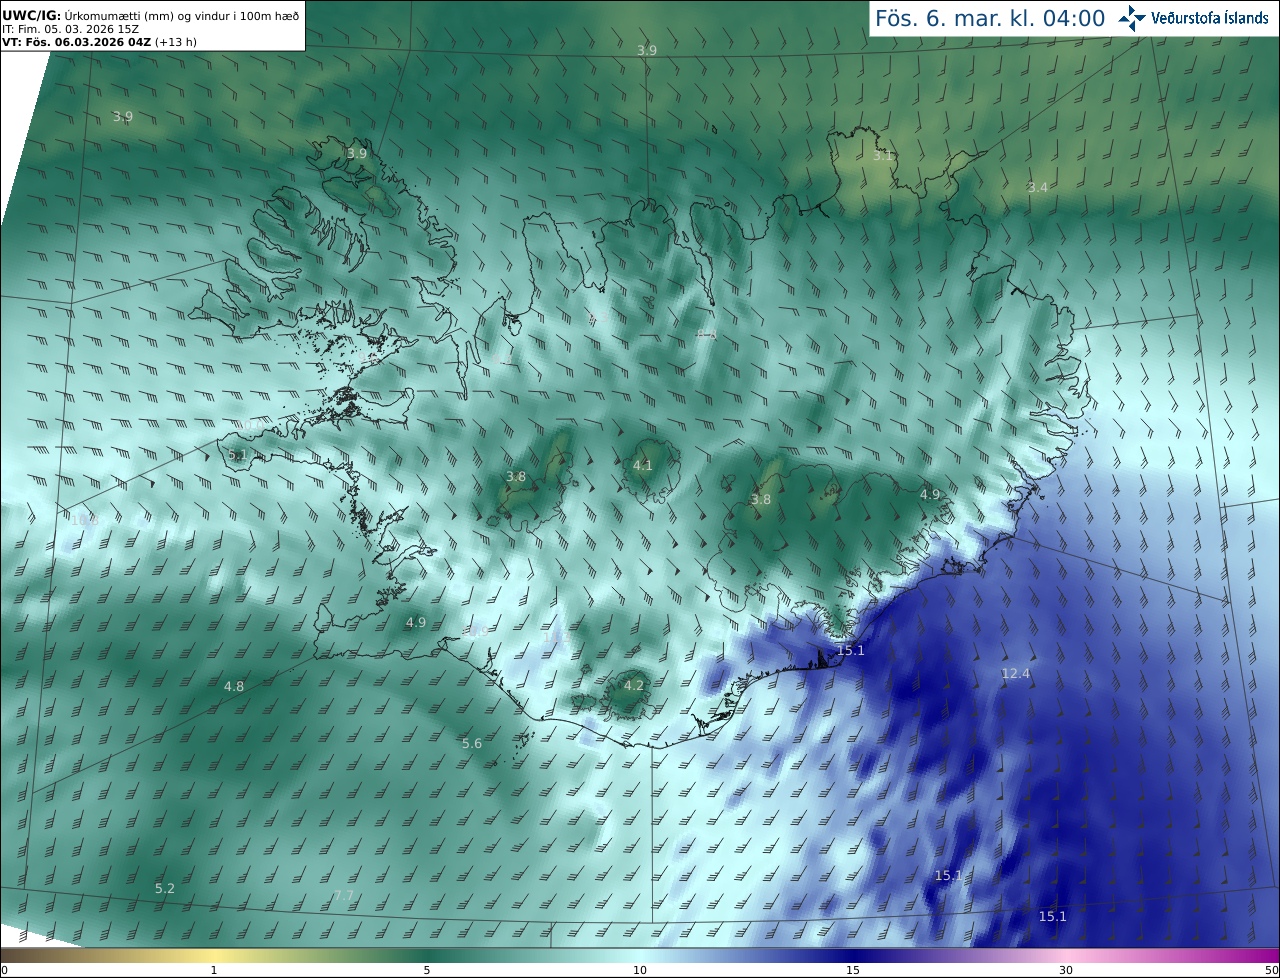Click the 3.1 value label on the map

(x=882, y=156)
